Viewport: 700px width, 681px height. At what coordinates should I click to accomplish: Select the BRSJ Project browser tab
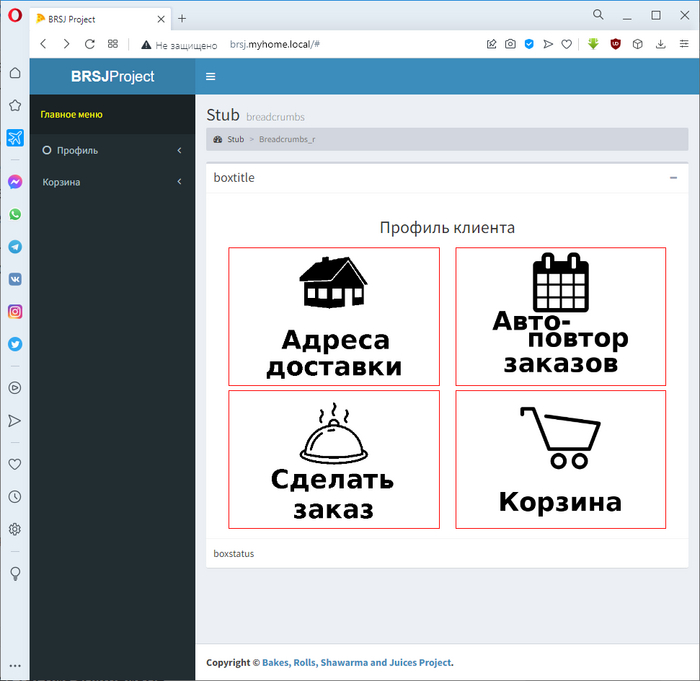[x=98, y=18]
